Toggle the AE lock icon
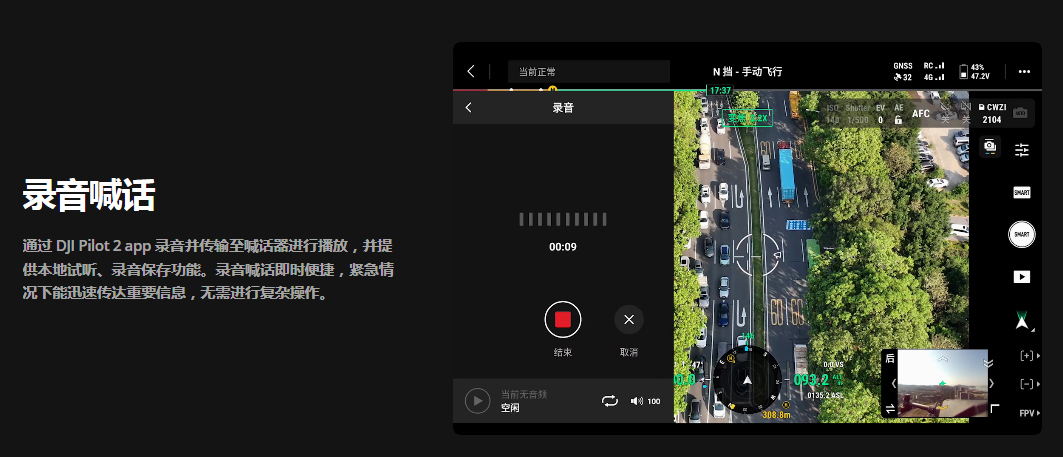1063x457 pixels. (898, 119)
